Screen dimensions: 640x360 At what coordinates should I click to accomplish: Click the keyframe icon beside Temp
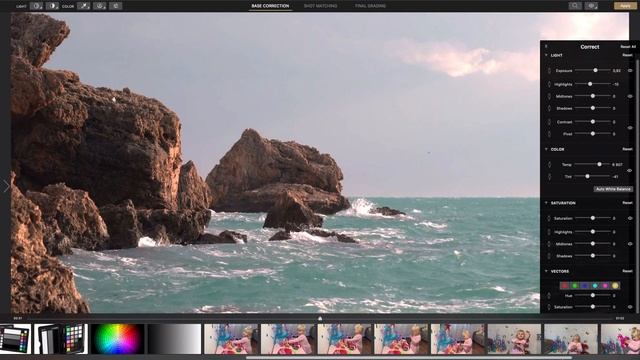[549, 164]
